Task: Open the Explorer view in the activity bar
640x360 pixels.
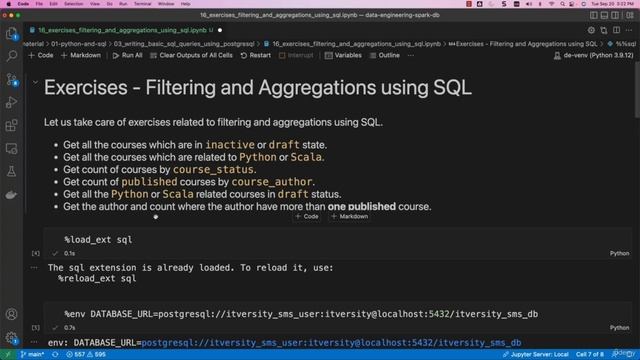Action: click(x=11, y=33)
